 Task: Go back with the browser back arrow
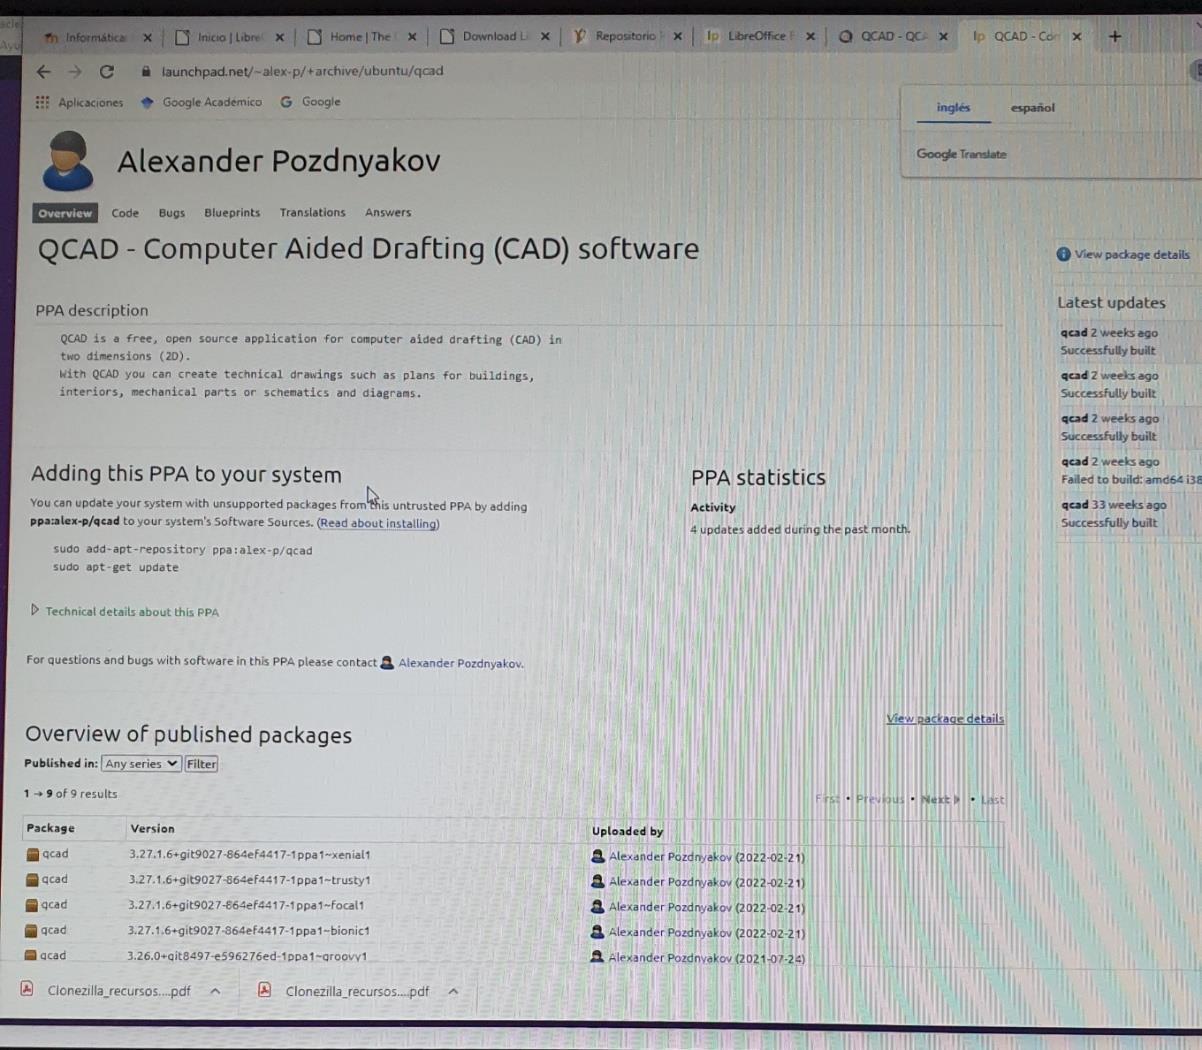click(x=43, y=71)
